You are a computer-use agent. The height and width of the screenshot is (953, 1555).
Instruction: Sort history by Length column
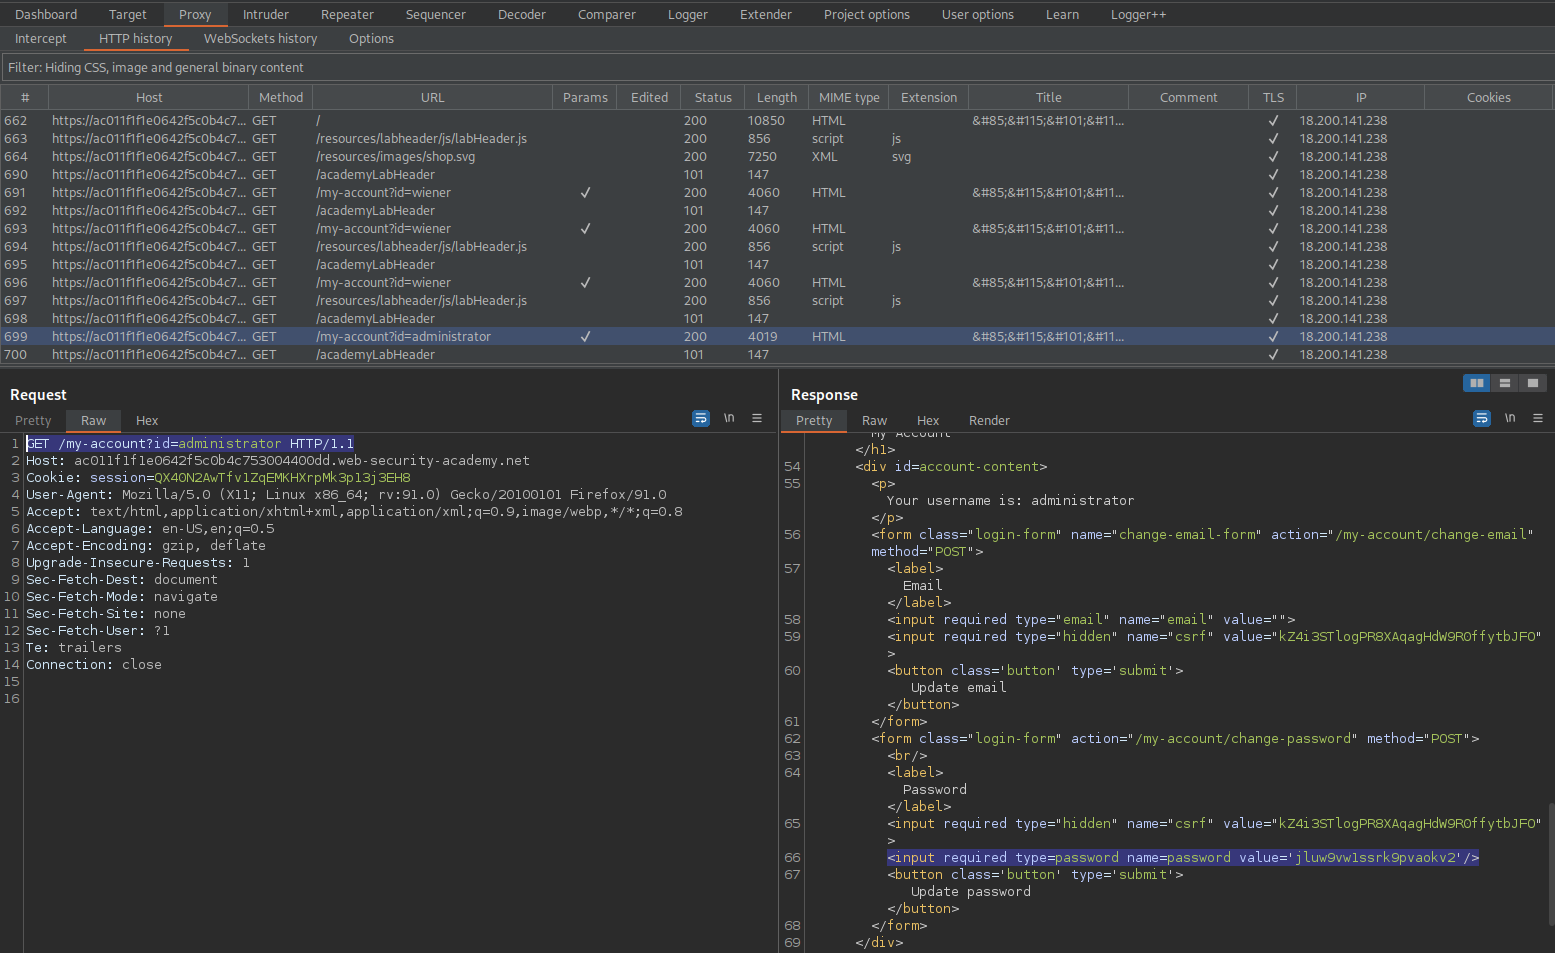point(776,97)
